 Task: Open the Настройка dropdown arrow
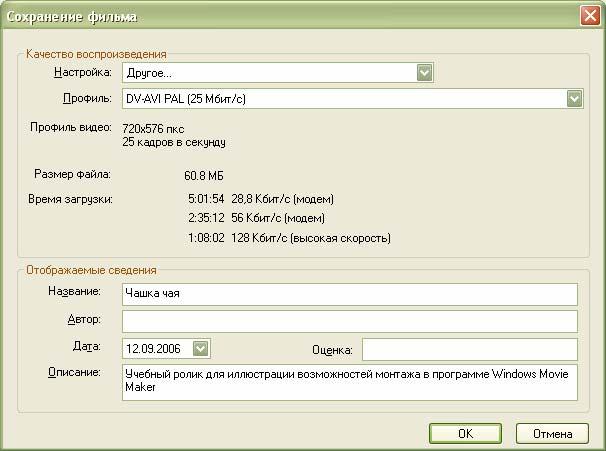coord(424,73)
